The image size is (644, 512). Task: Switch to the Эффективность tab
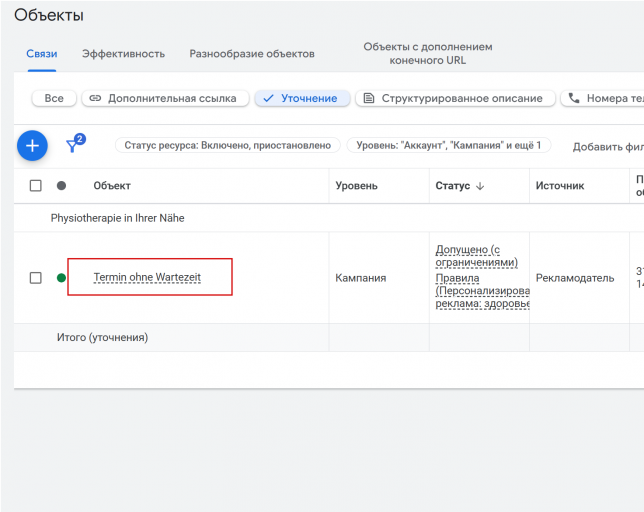123,54
